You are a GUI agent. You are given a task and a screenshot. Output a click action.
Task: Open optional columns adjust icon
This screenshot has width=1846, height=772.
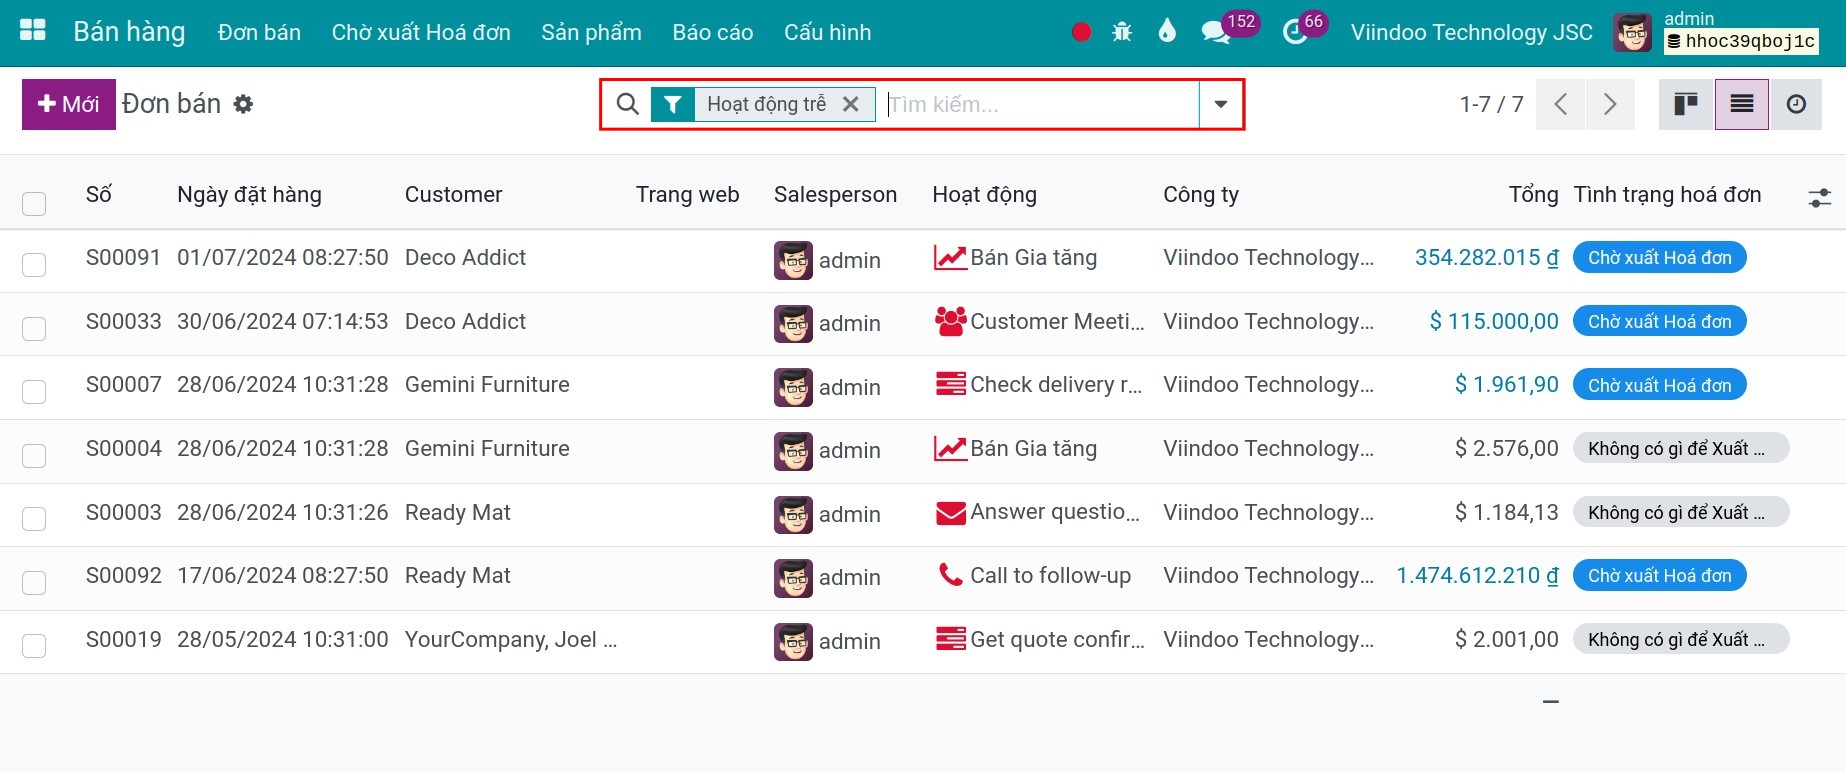[1820, 197]
